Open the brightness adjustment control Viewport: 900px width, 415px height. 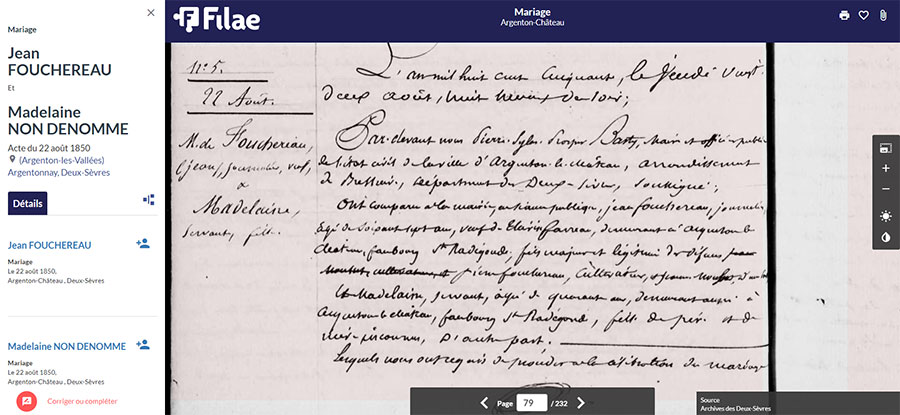(886, 215)
